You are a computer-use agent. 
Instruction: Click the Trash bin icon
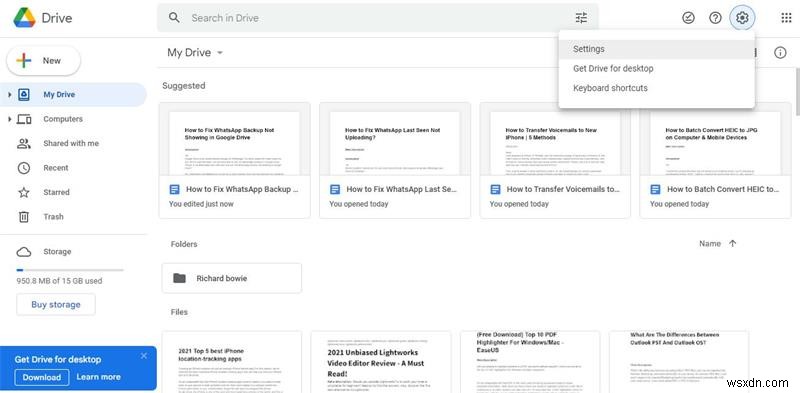click(24, 217)
